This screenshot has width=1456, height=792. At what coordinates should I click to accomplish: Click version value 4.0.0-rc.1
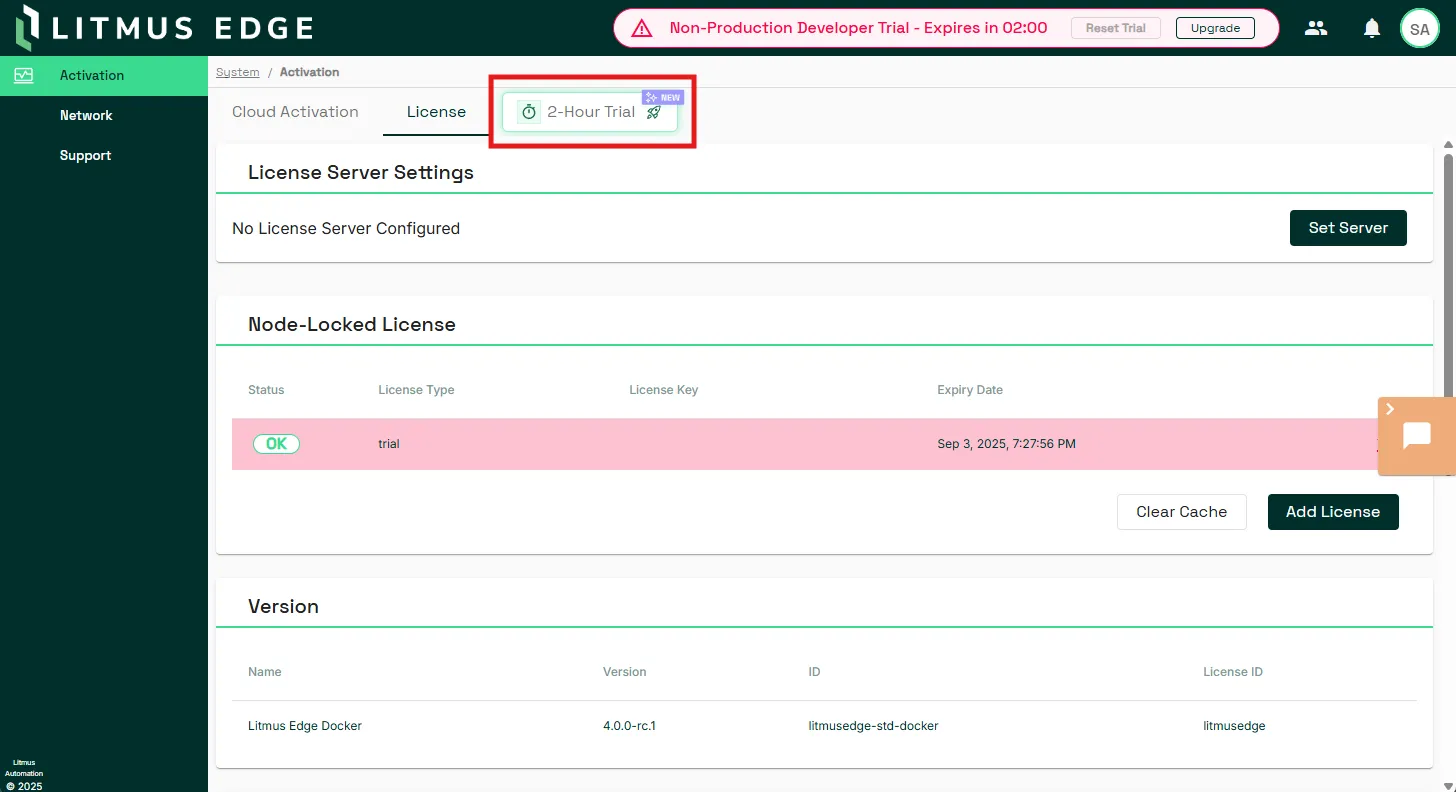[629, 726]
